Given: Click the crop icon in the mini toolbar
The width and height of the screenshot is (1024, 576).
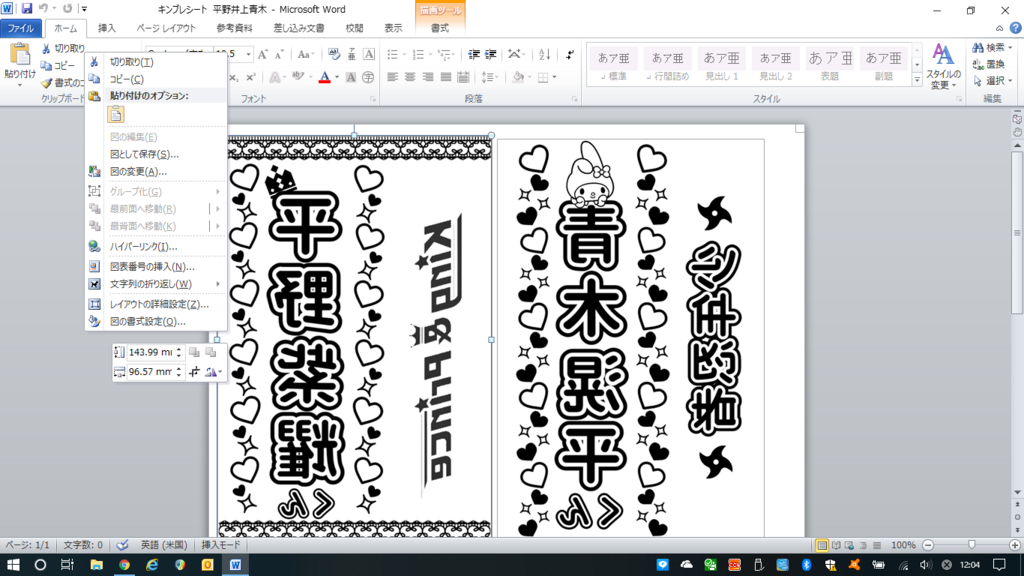Looking at the screenshot, I should (194, 372).
